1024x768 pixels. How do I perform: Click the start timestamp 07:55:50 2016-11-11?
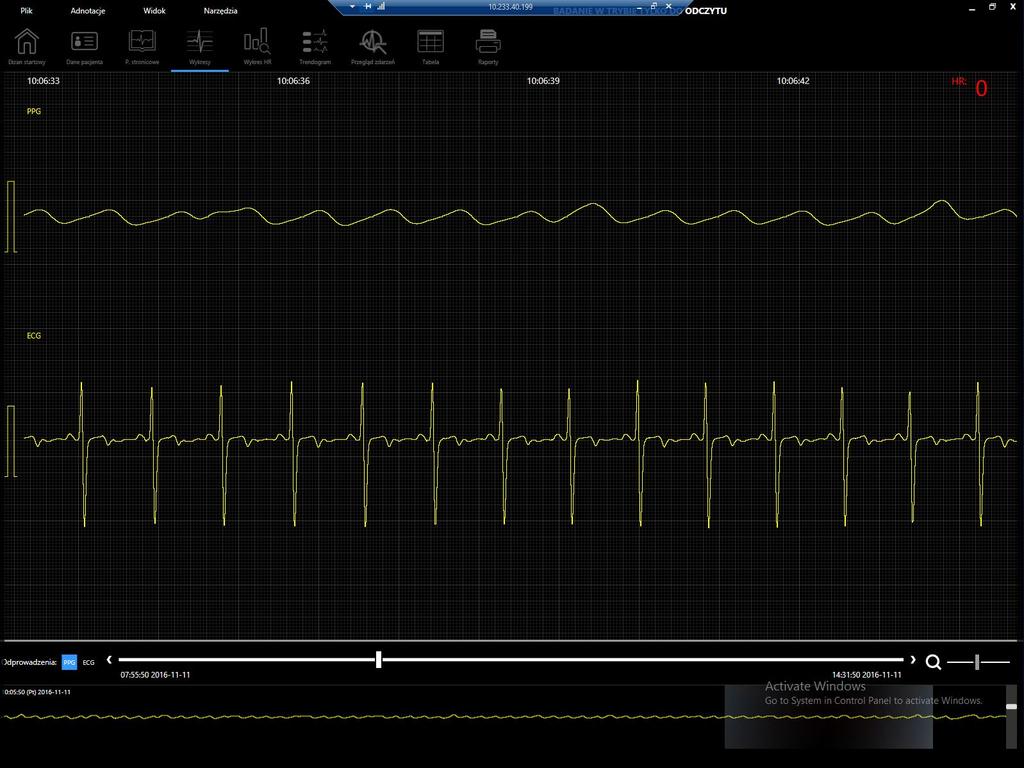point(155,675)
